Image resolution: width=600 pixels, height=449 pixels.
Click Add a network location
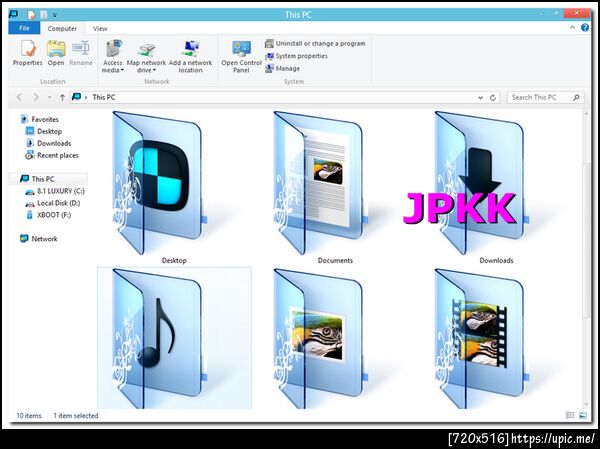pos(190,57)
